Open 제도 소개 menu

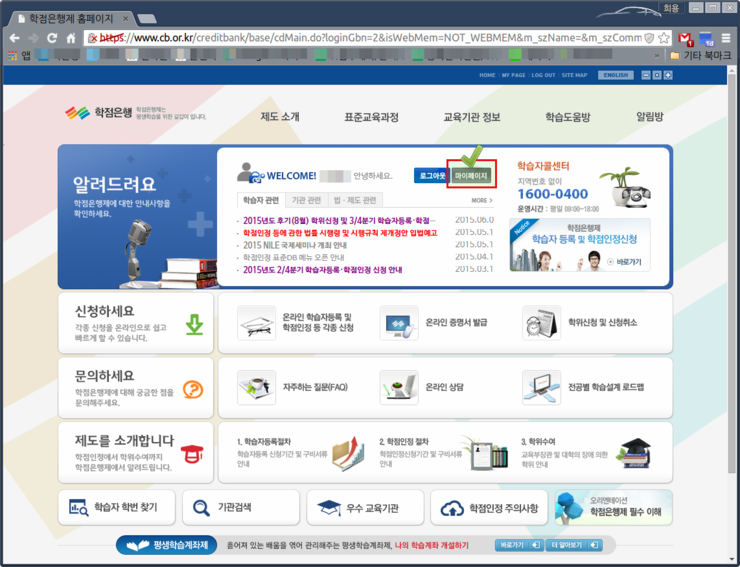pos(280,117)
